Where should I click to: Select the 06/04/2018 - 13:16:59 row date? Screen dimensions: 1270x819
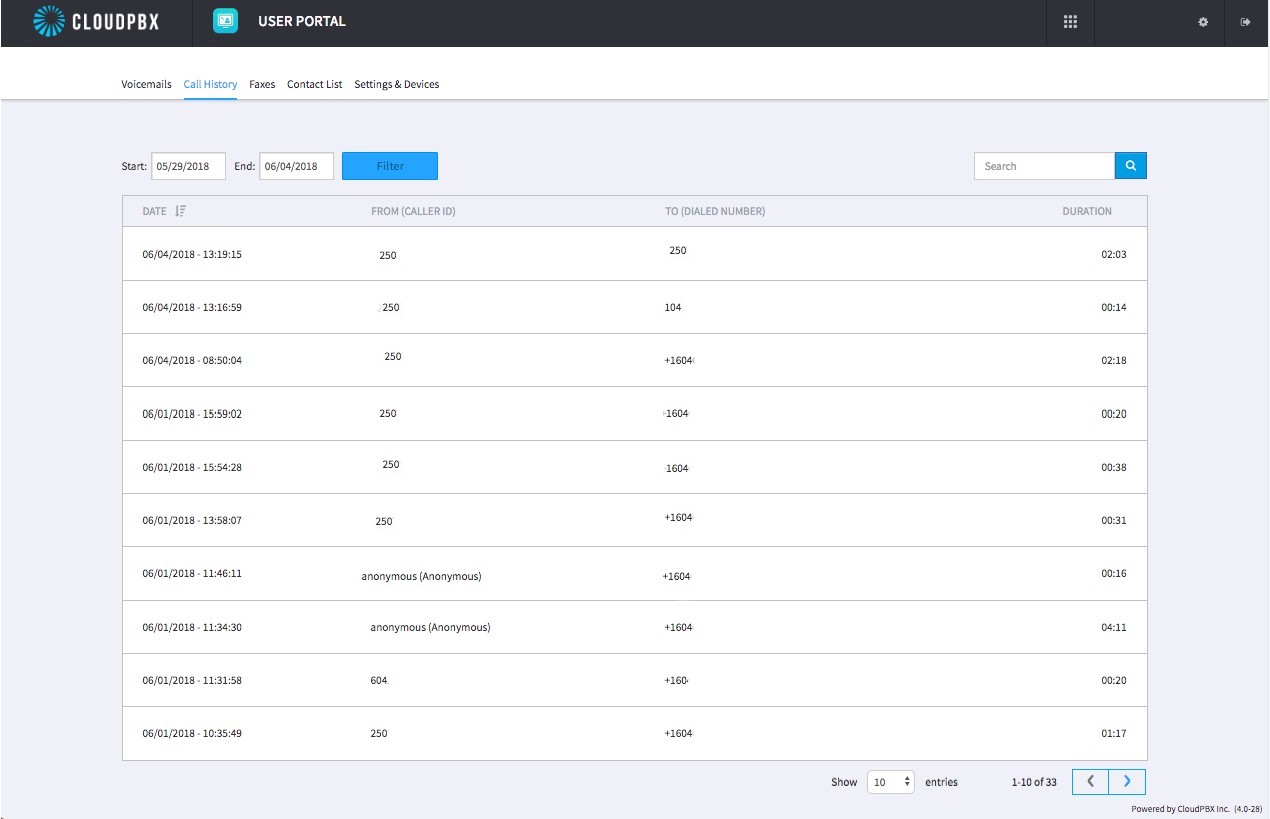192,307
